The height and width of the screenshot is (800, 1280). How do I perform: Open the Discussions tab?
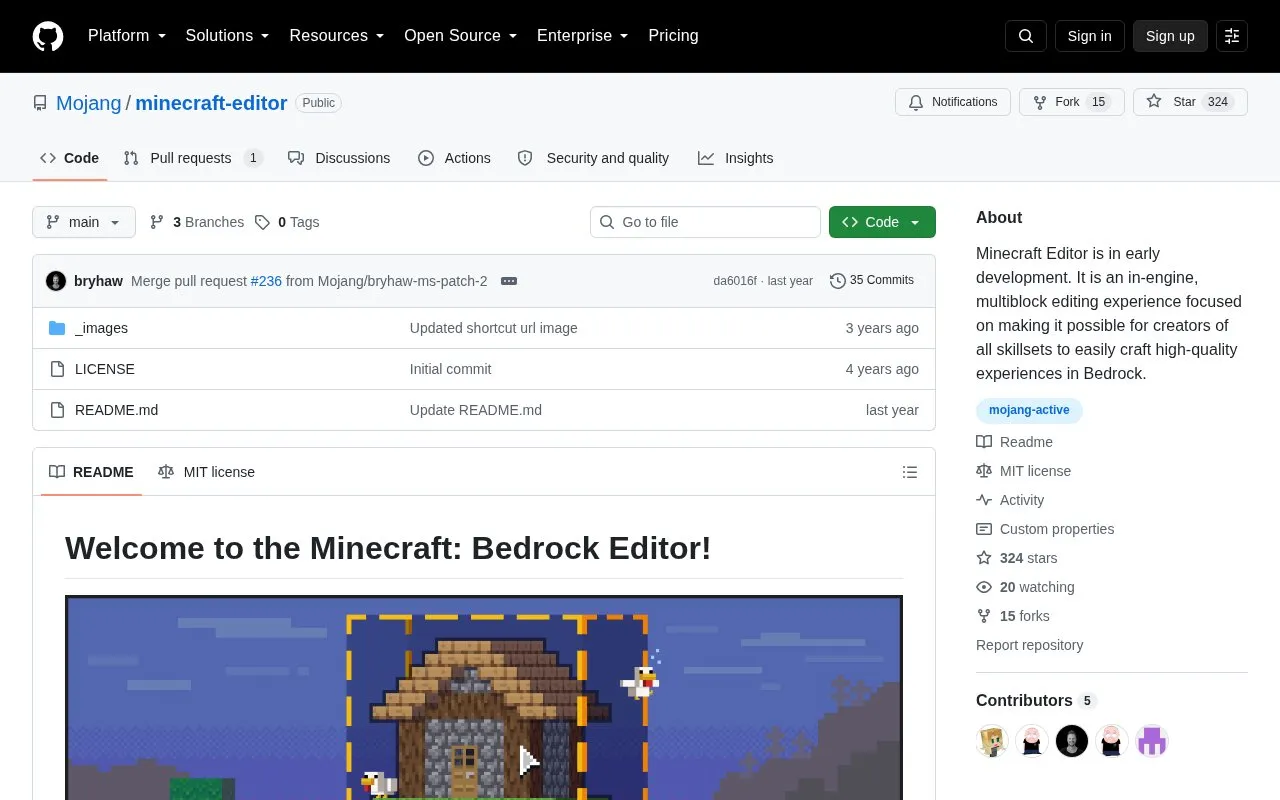tap(339, 158)
